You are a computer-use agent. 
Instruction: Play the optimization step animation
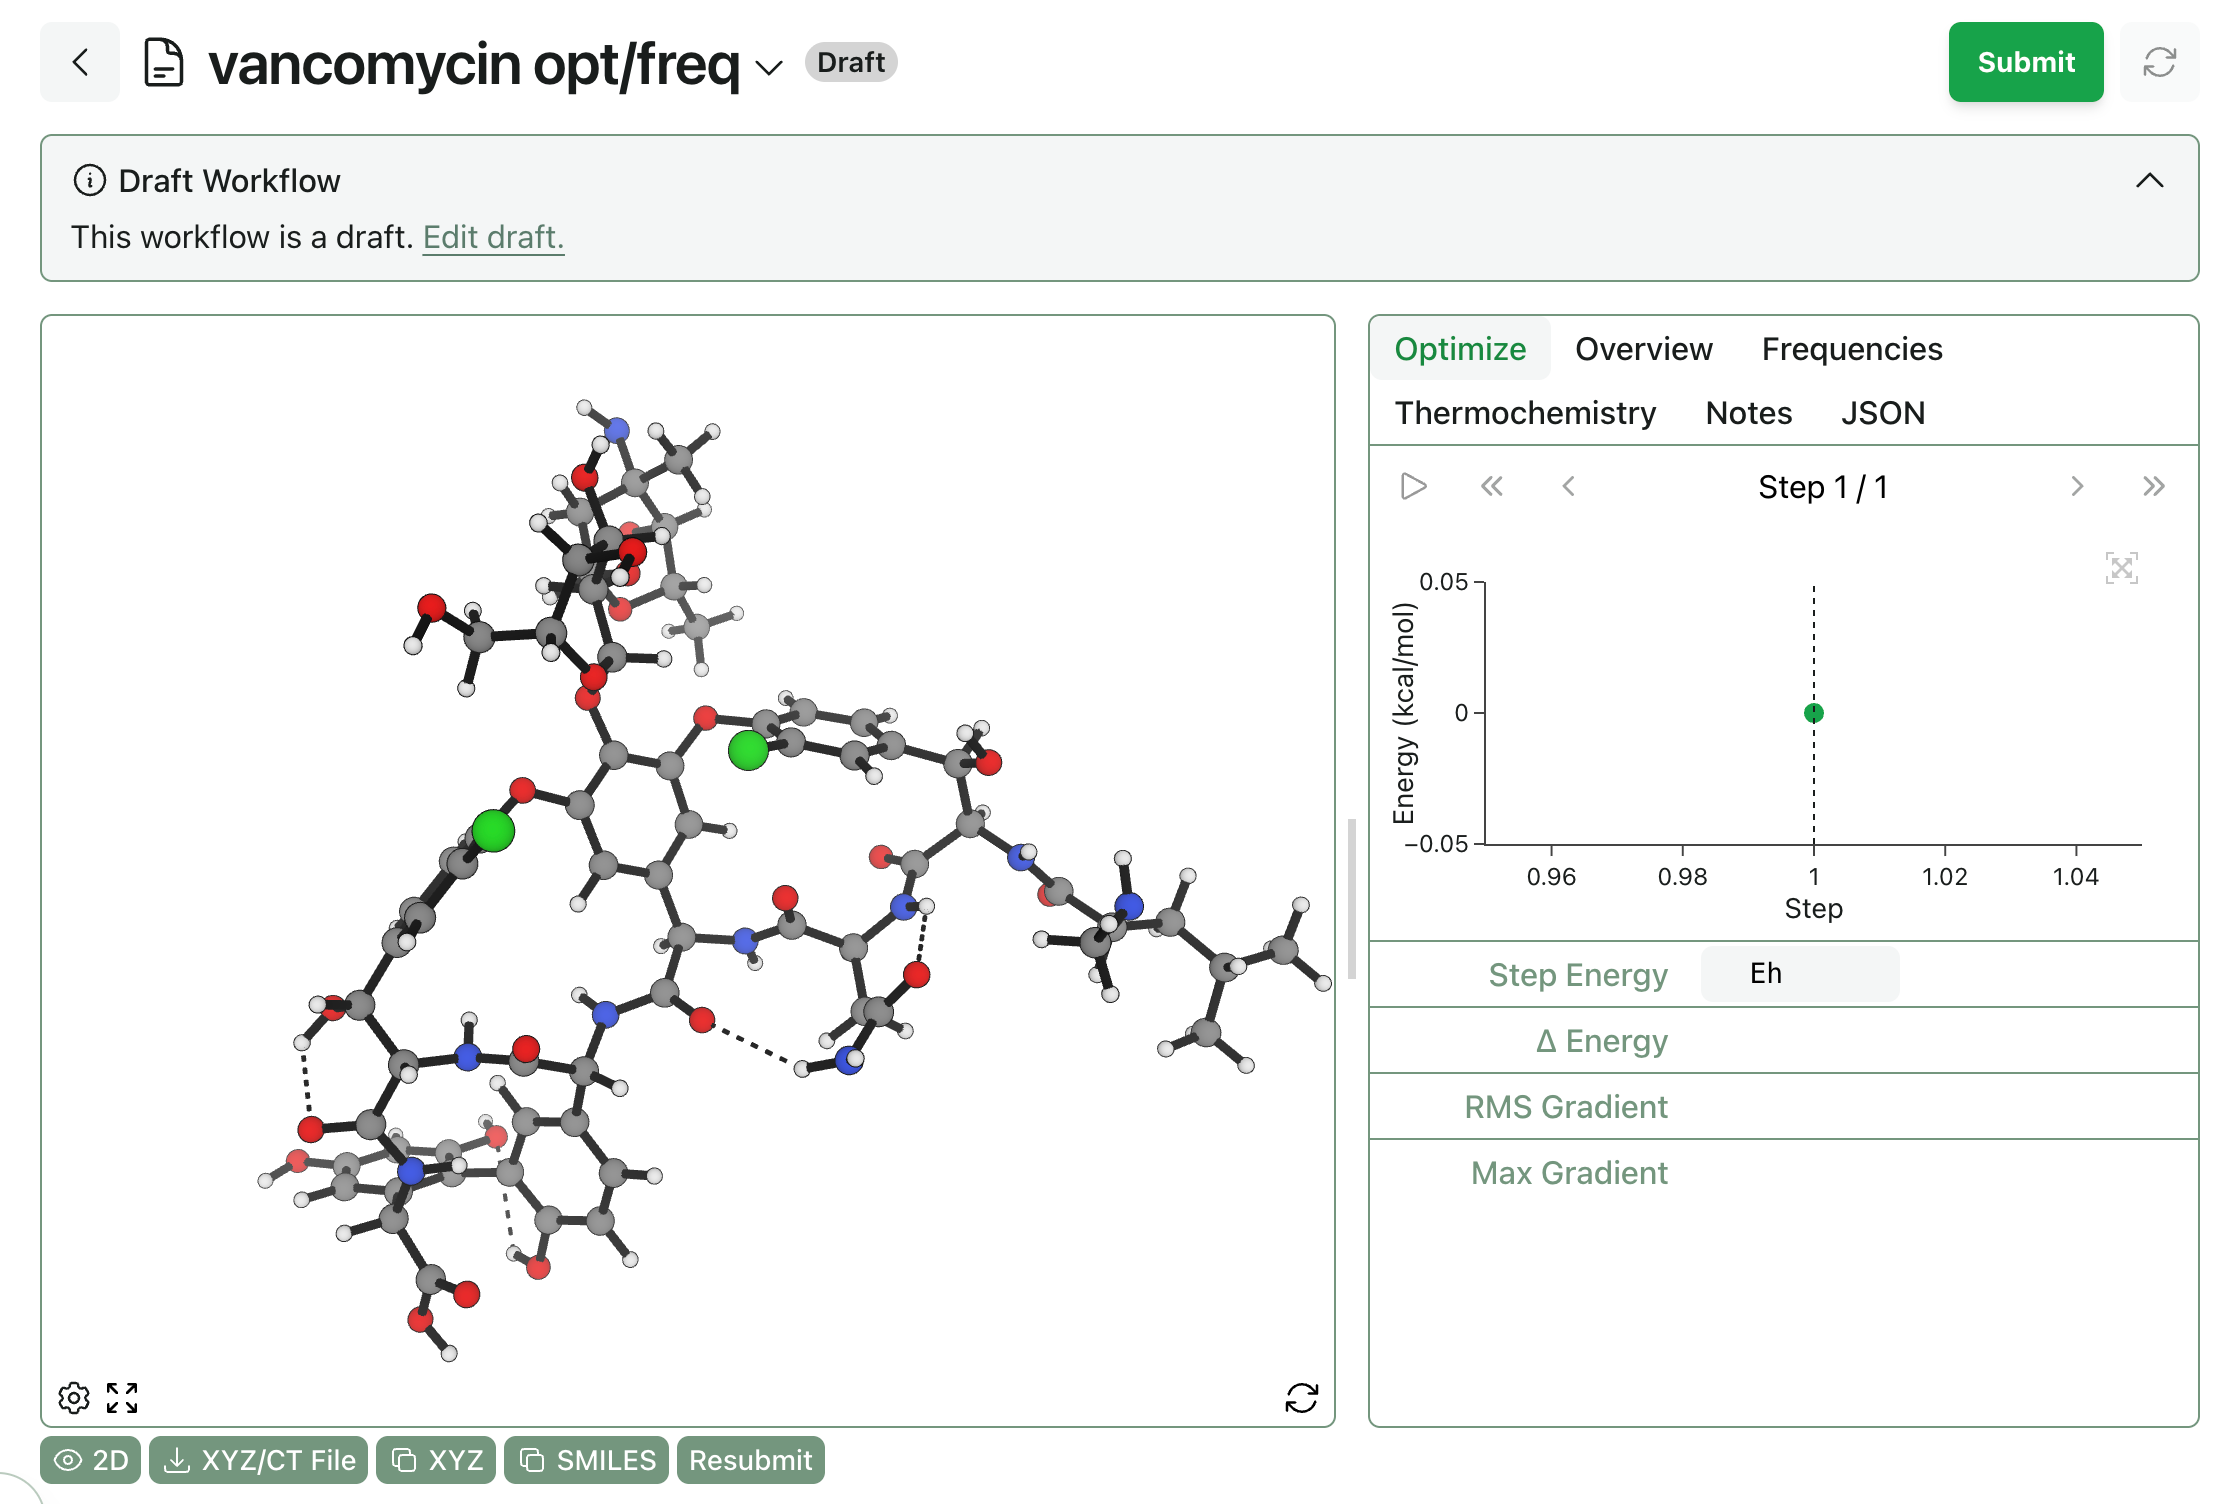click(1413, 487)
